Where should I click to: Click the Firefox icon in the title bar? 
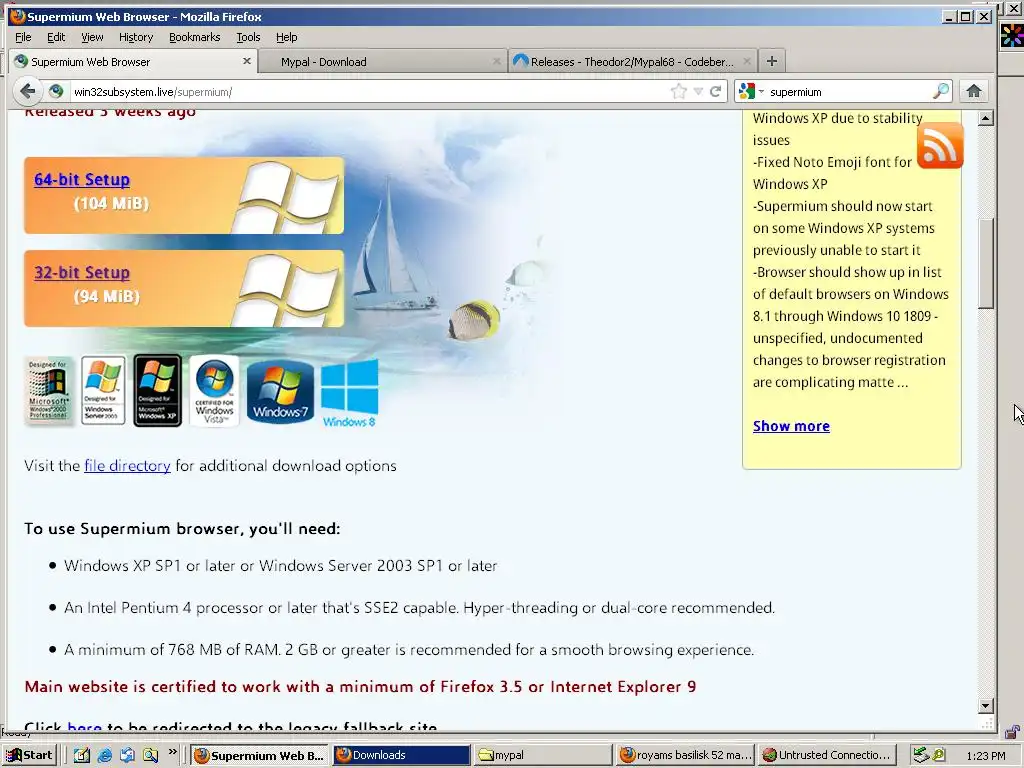click(18, 16)
